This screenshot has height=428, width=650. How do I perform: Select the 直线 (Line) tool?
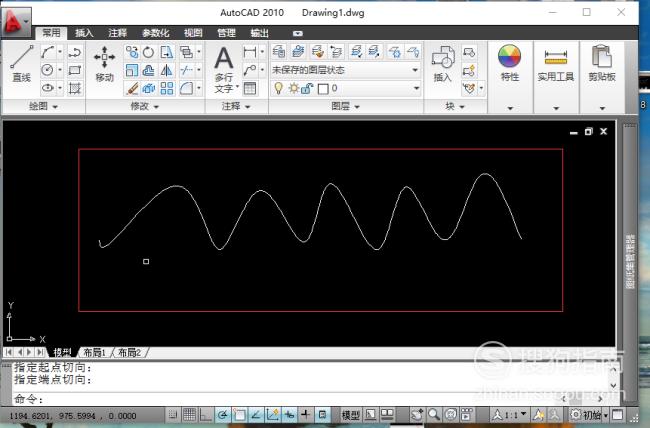coord(22,63)
